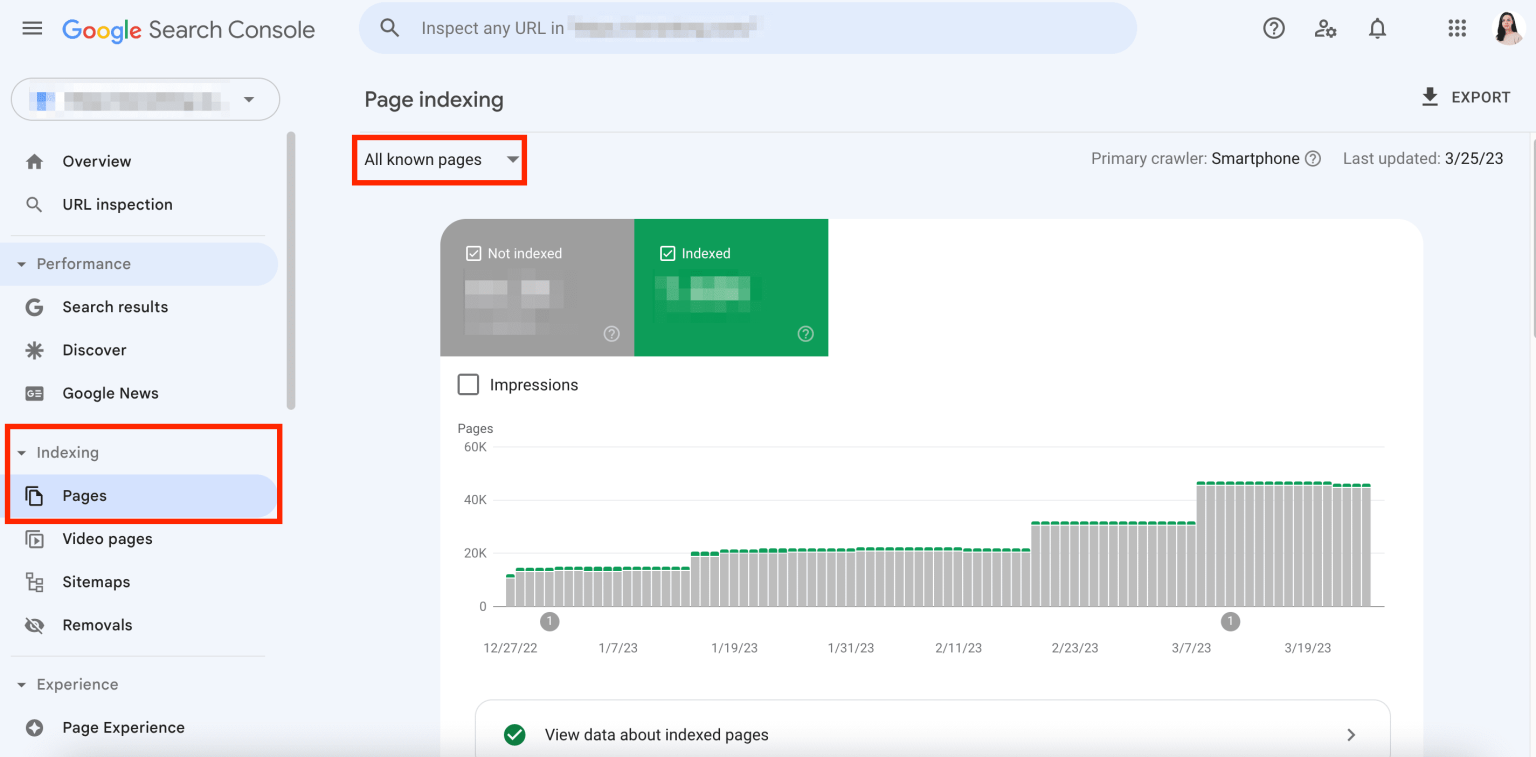Click the URL inspection search field
The image size is (1536, 757).
pyautogui.click(x=748, y=28)
